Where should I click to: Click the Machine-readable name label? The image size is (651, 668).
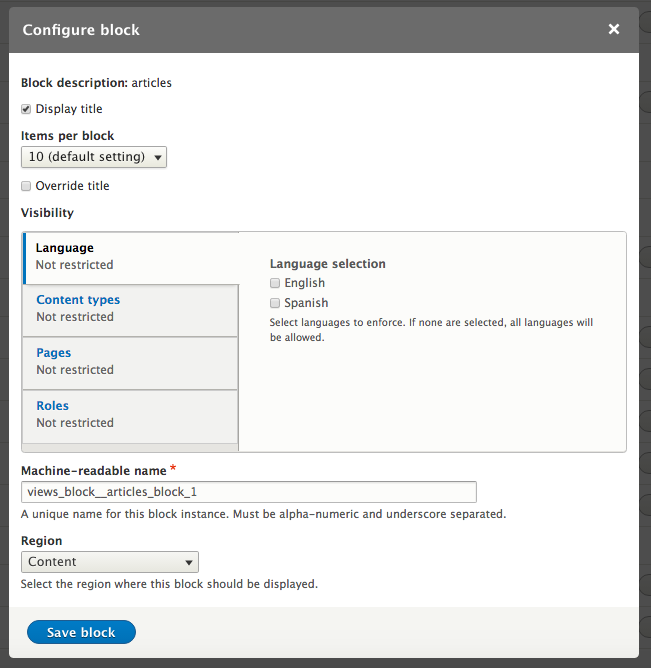click(x=93, y=470)
